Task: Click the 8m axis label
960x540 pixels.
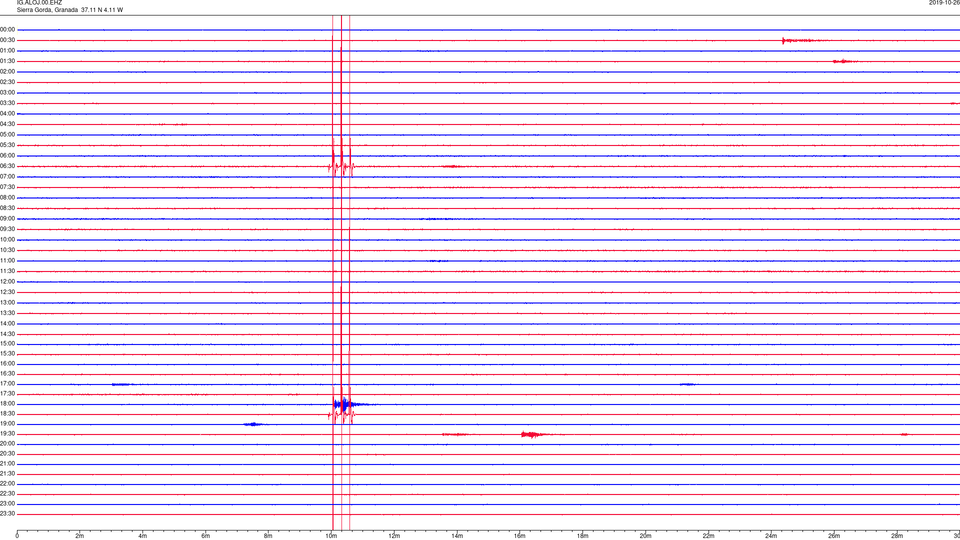Action: 268,536
